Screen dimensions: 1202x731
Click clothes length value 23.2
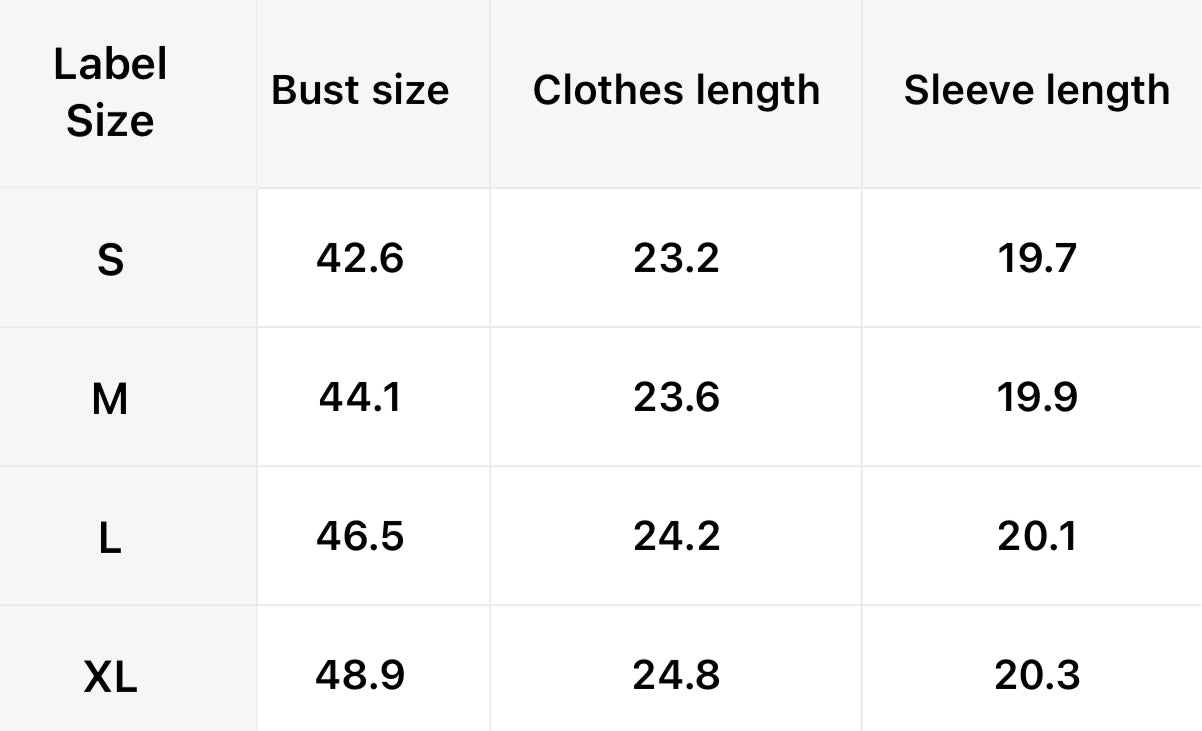pyautogui.click(x=676, y=258)
